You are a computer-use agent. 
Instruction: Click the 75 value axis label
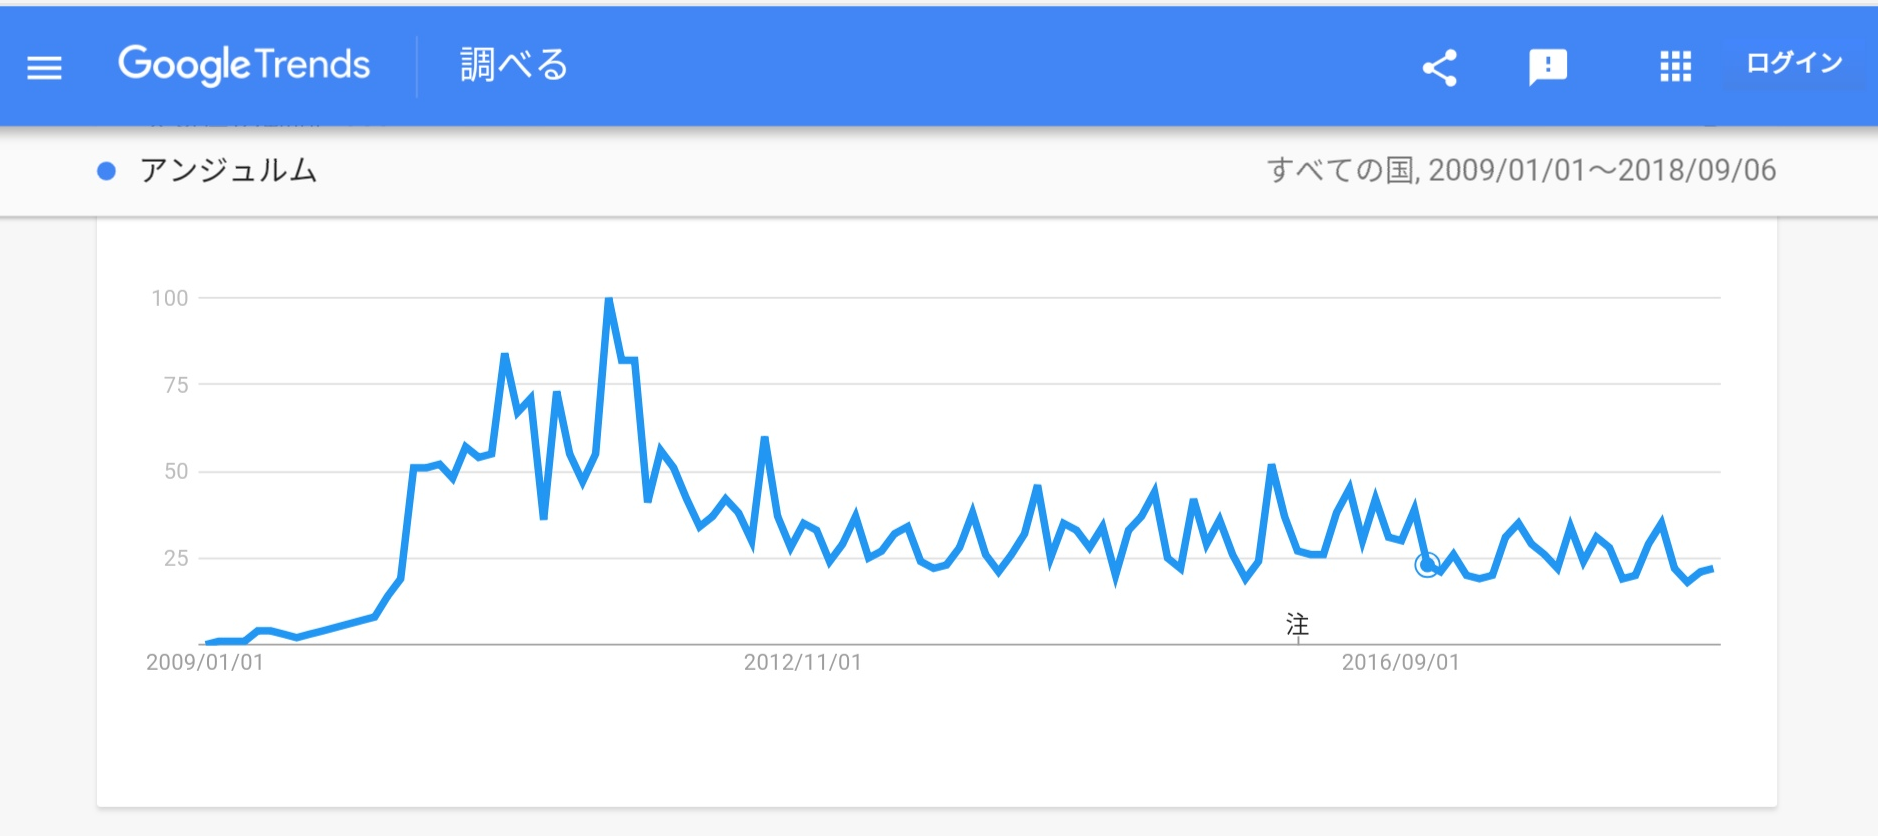176,385
